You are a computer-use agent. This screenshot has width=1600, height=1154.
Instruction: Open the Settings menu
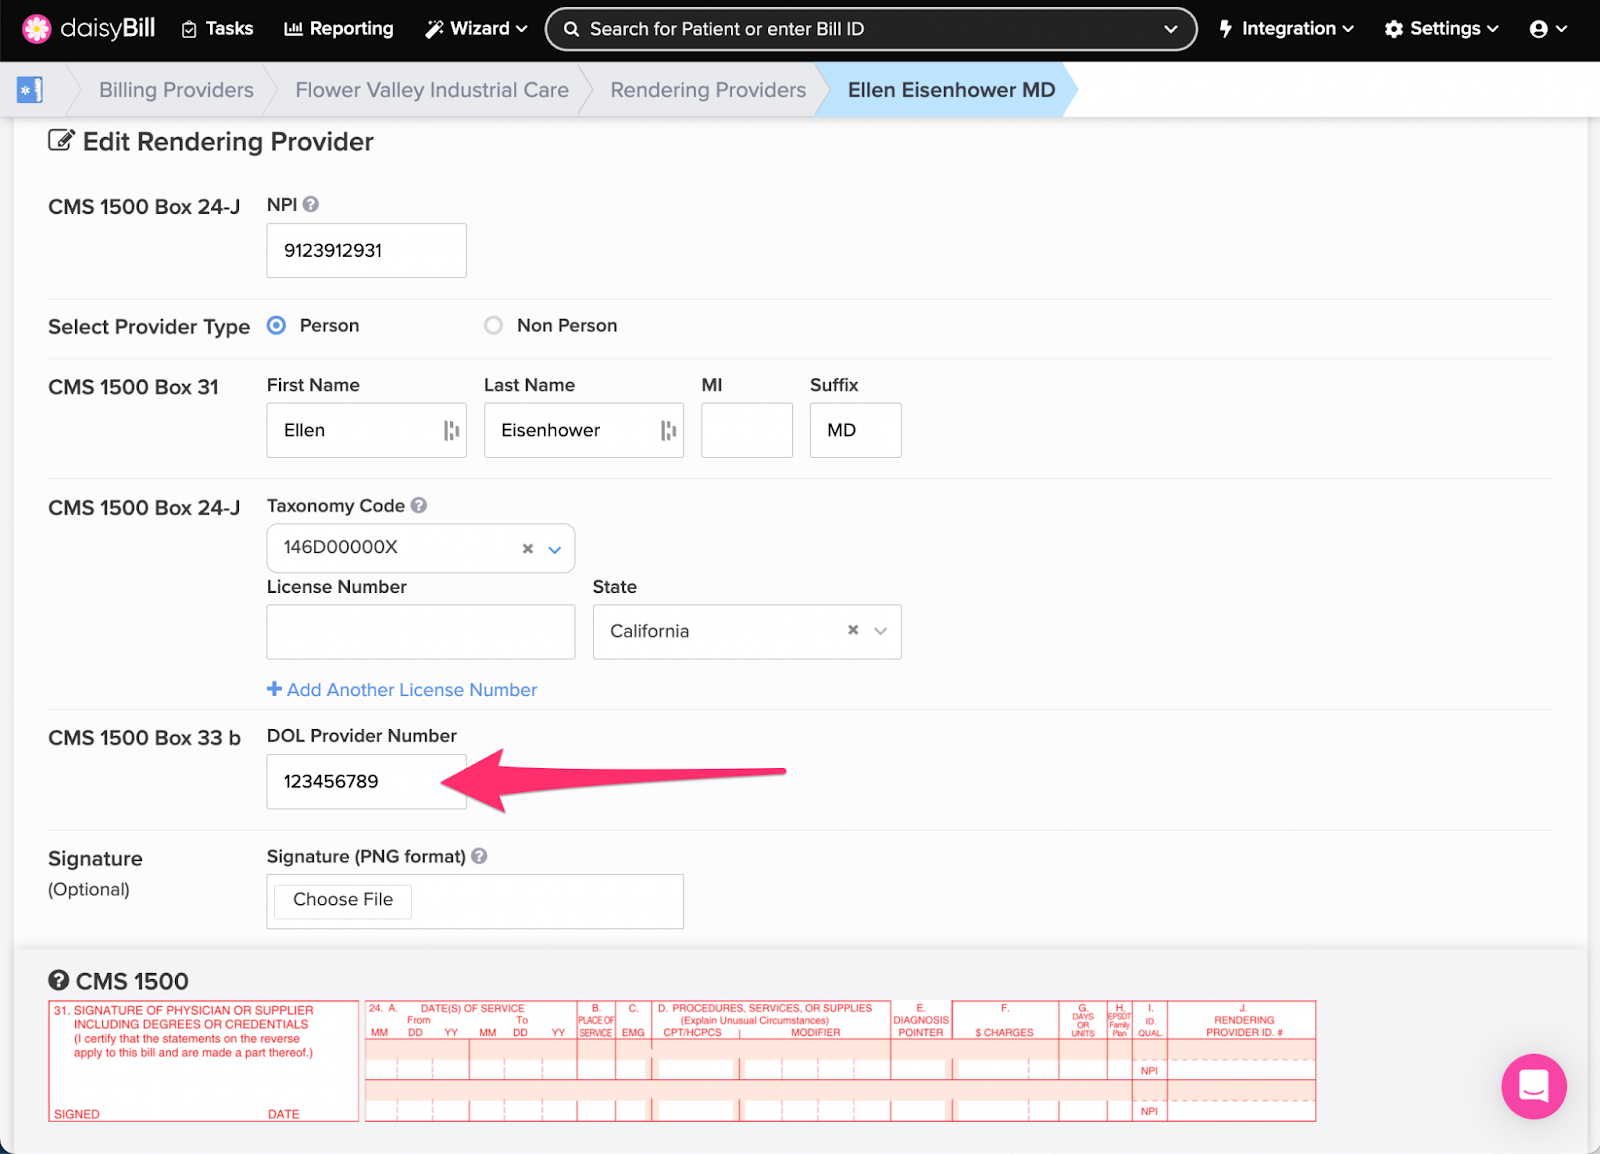(x=1441, y=29)
